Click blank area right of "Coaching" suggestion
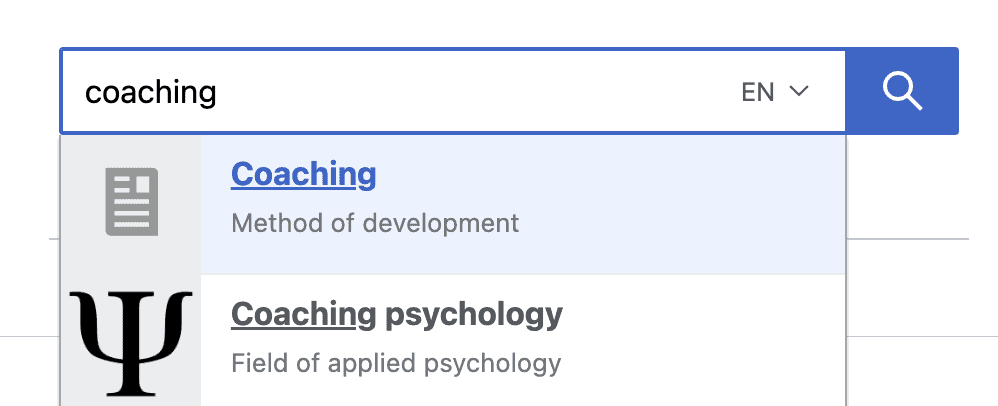The image size is (998, 406). coord(620,175)
